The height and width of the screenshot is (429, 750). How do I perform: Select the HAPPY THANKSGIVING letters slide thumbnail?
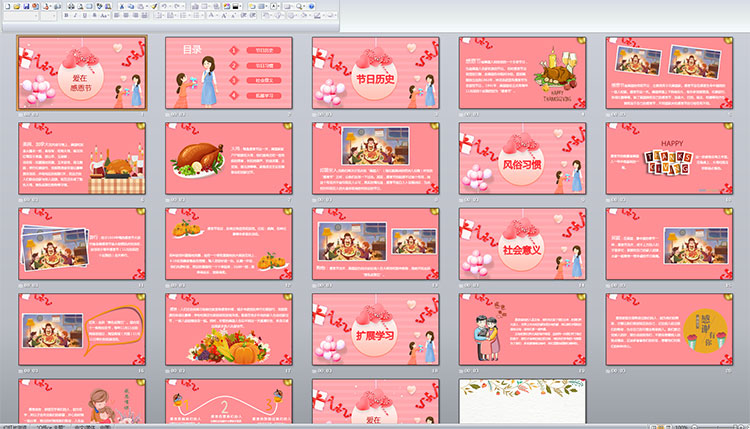[x=669, y=158]
